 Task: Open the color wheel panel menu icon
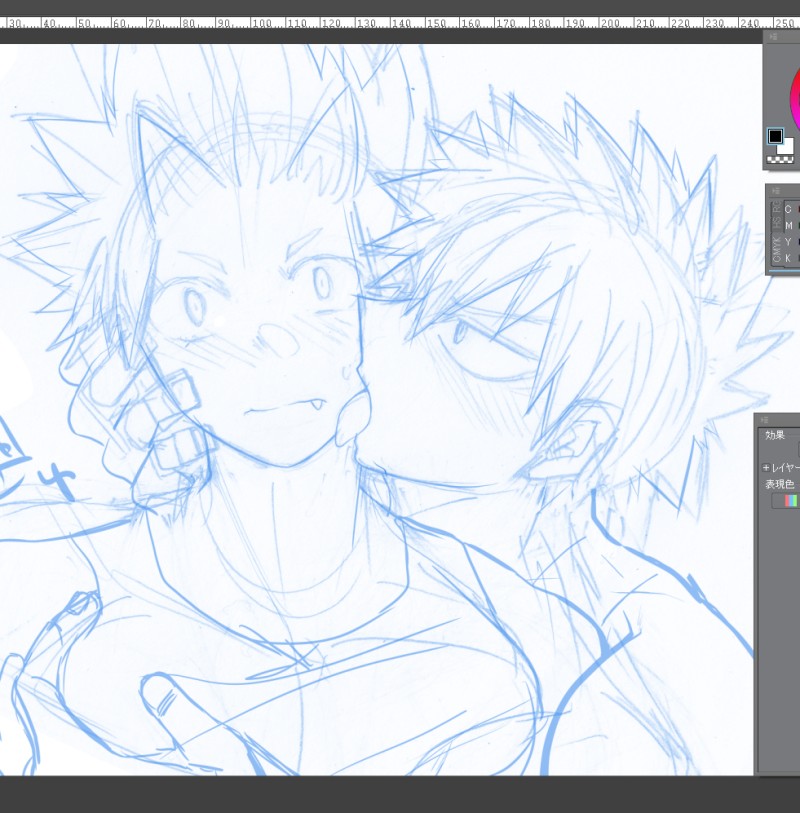tap(774, 37)
